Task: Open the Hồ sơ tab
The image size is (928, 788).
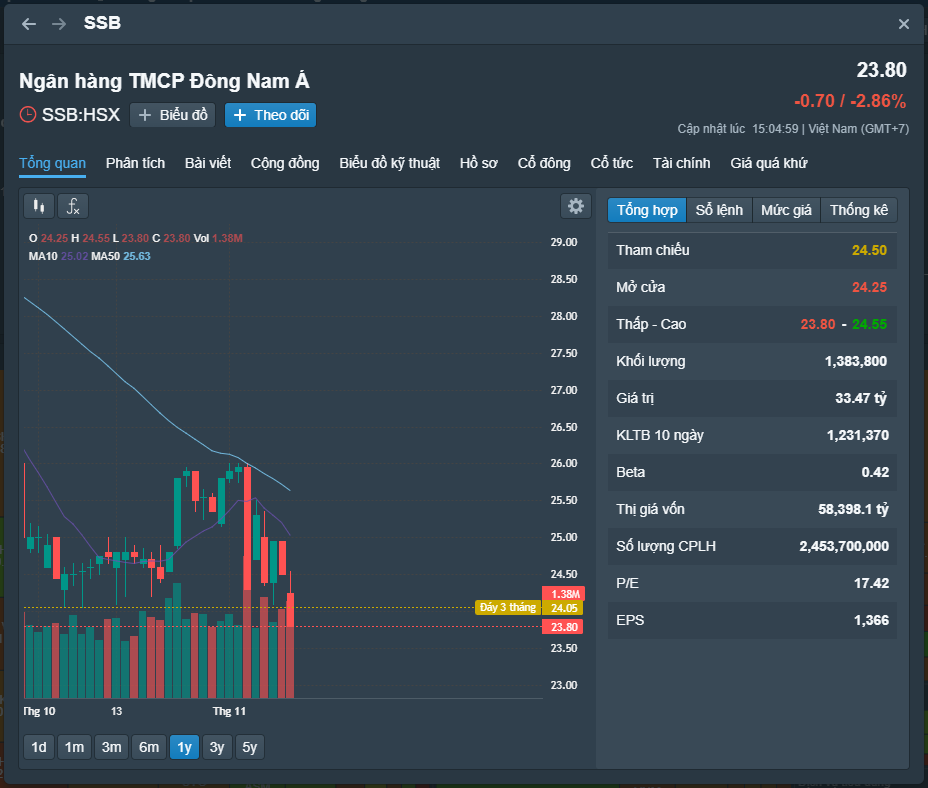Action: click(x=479, y=163)
